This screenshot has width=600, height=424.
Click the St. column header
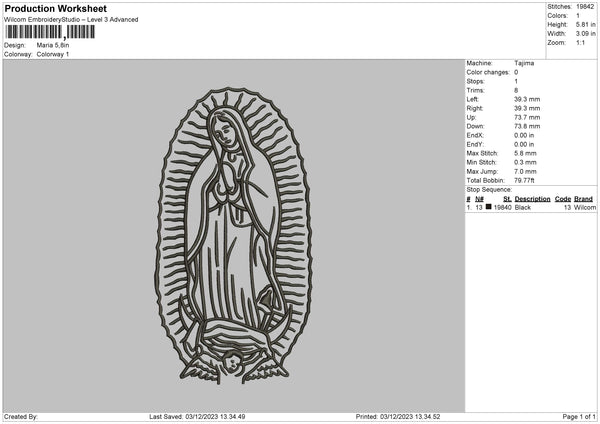pos(507,199)
